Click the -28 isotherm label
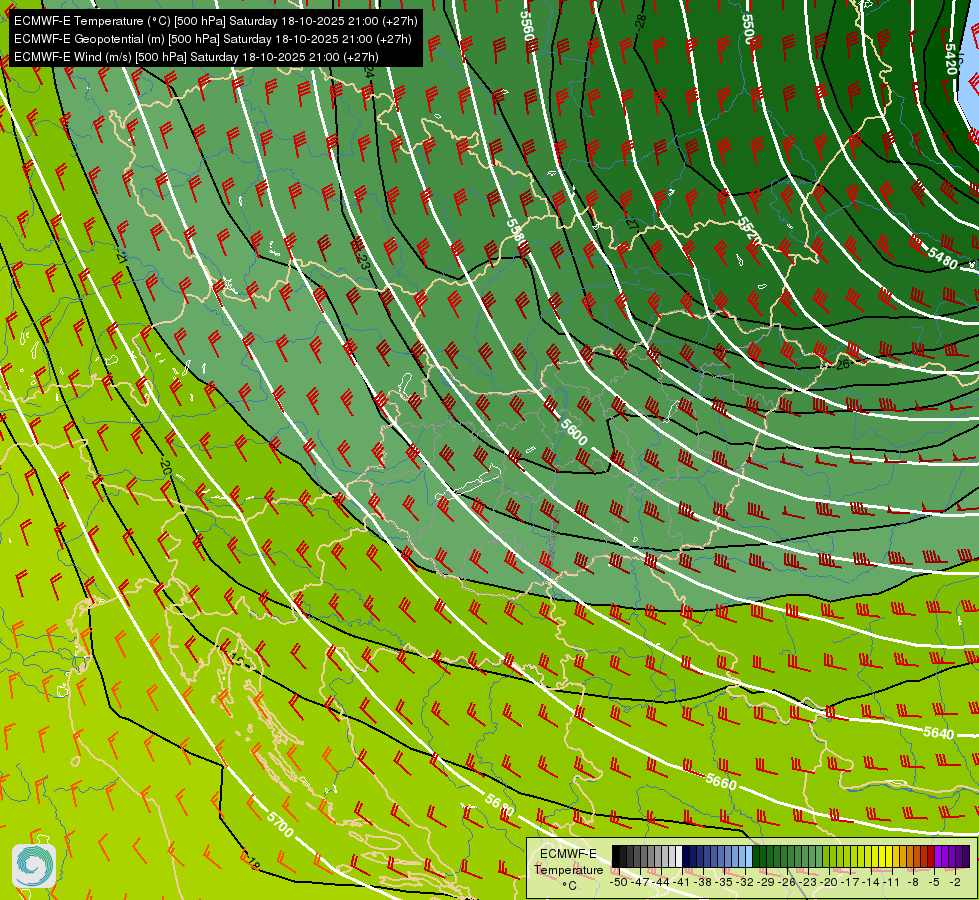979x900 pixels. (x=641, y=22)
